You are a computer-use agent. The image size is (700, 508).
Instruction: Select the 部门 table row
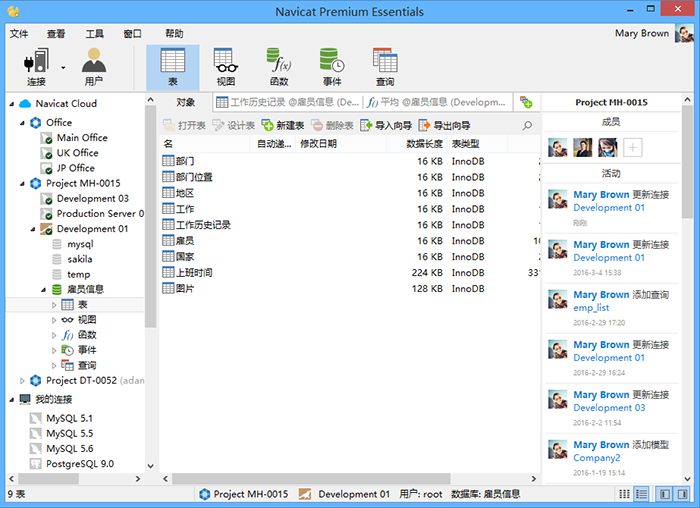tap(350, 161)
